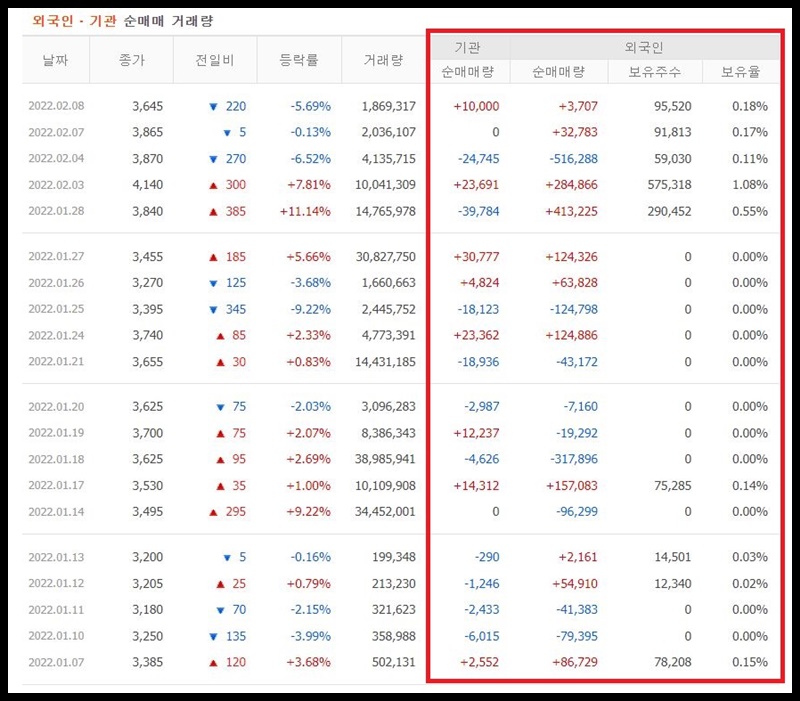The width and height of the screenshot is (800, 701).
Task: Click the price change 345
Action: tap(236, 309)
